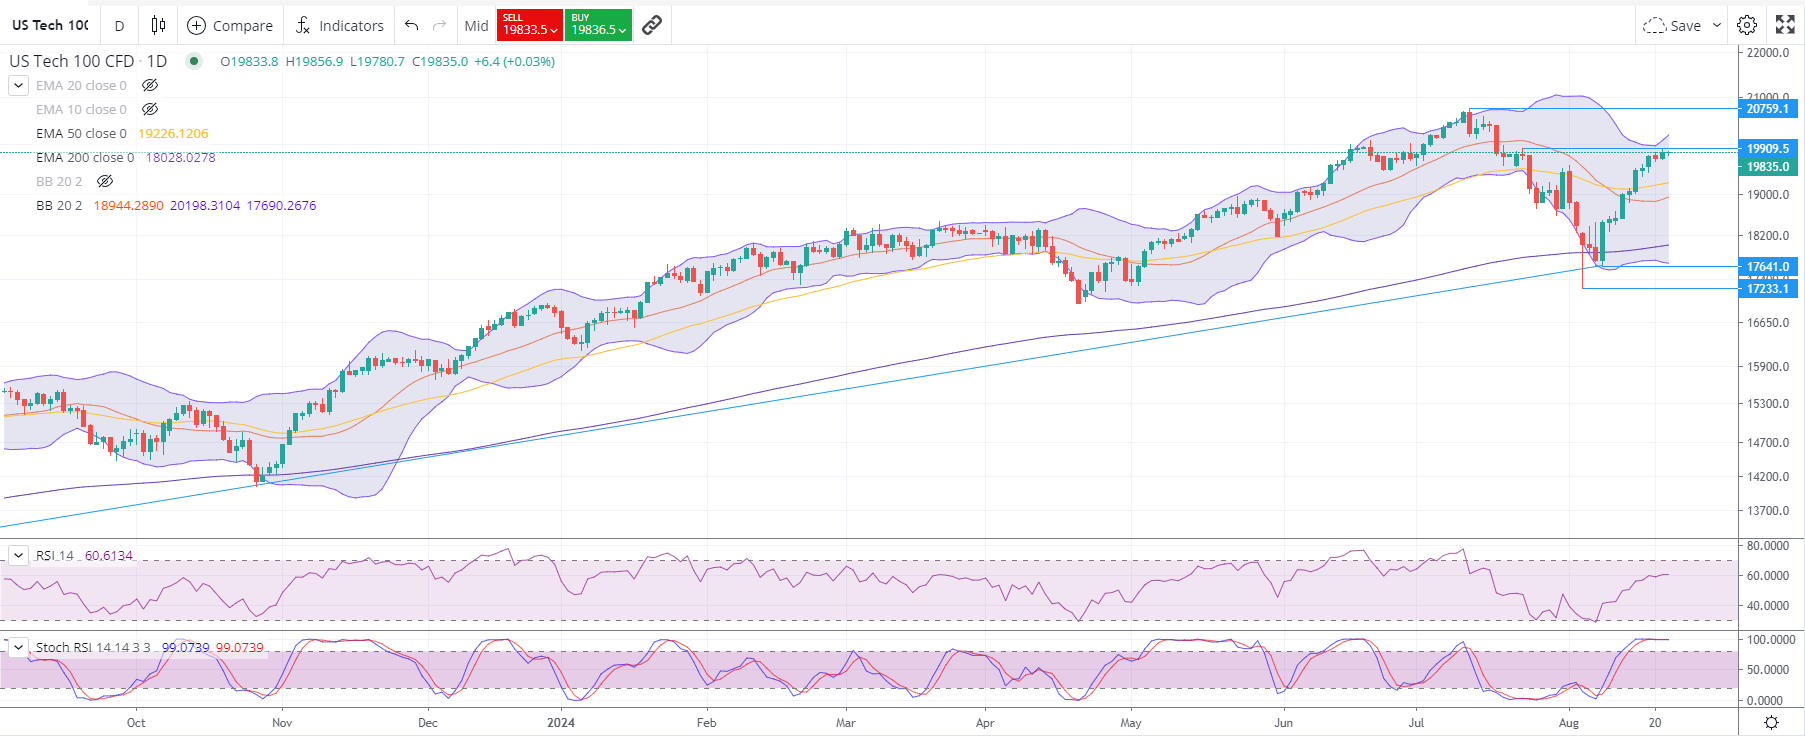1805x736 pixels.
Task: Click RSI value 60.6134
Action: [109, 555]
